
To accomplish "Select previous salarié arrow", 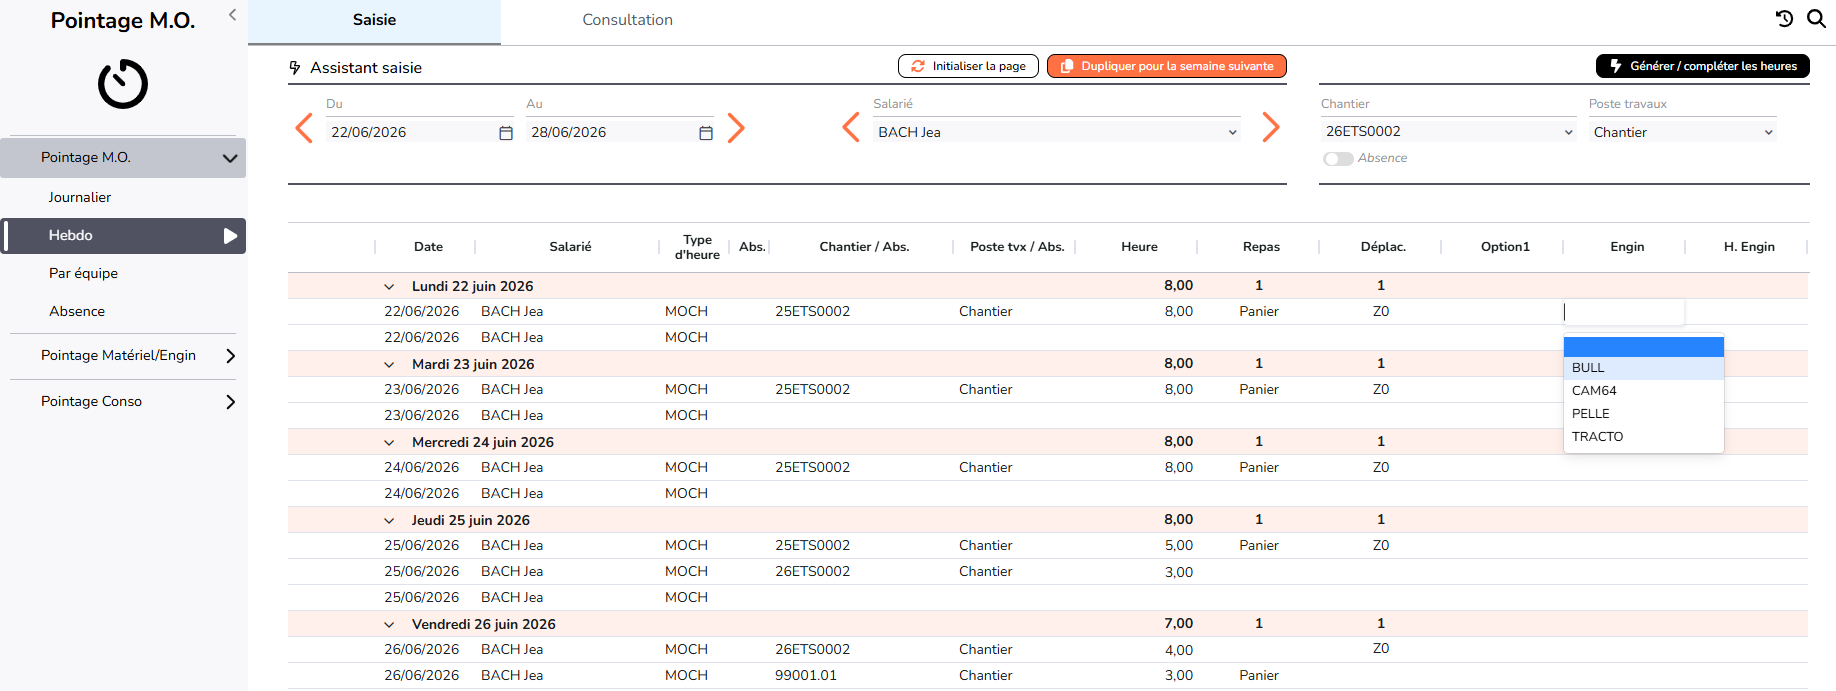I will pyautogui.click(x=851, y=128).
